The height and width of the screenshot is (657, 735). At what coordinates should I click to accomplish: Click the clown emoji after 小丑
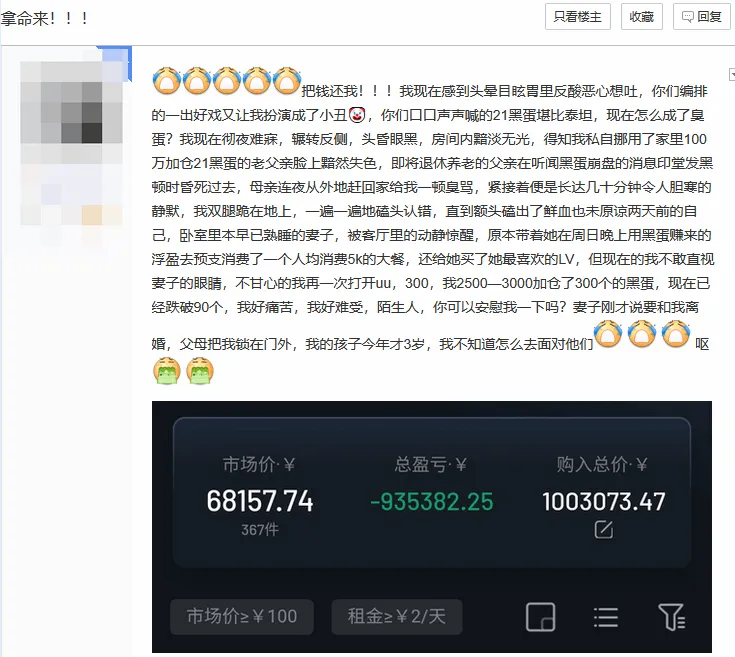coord(357,115)
